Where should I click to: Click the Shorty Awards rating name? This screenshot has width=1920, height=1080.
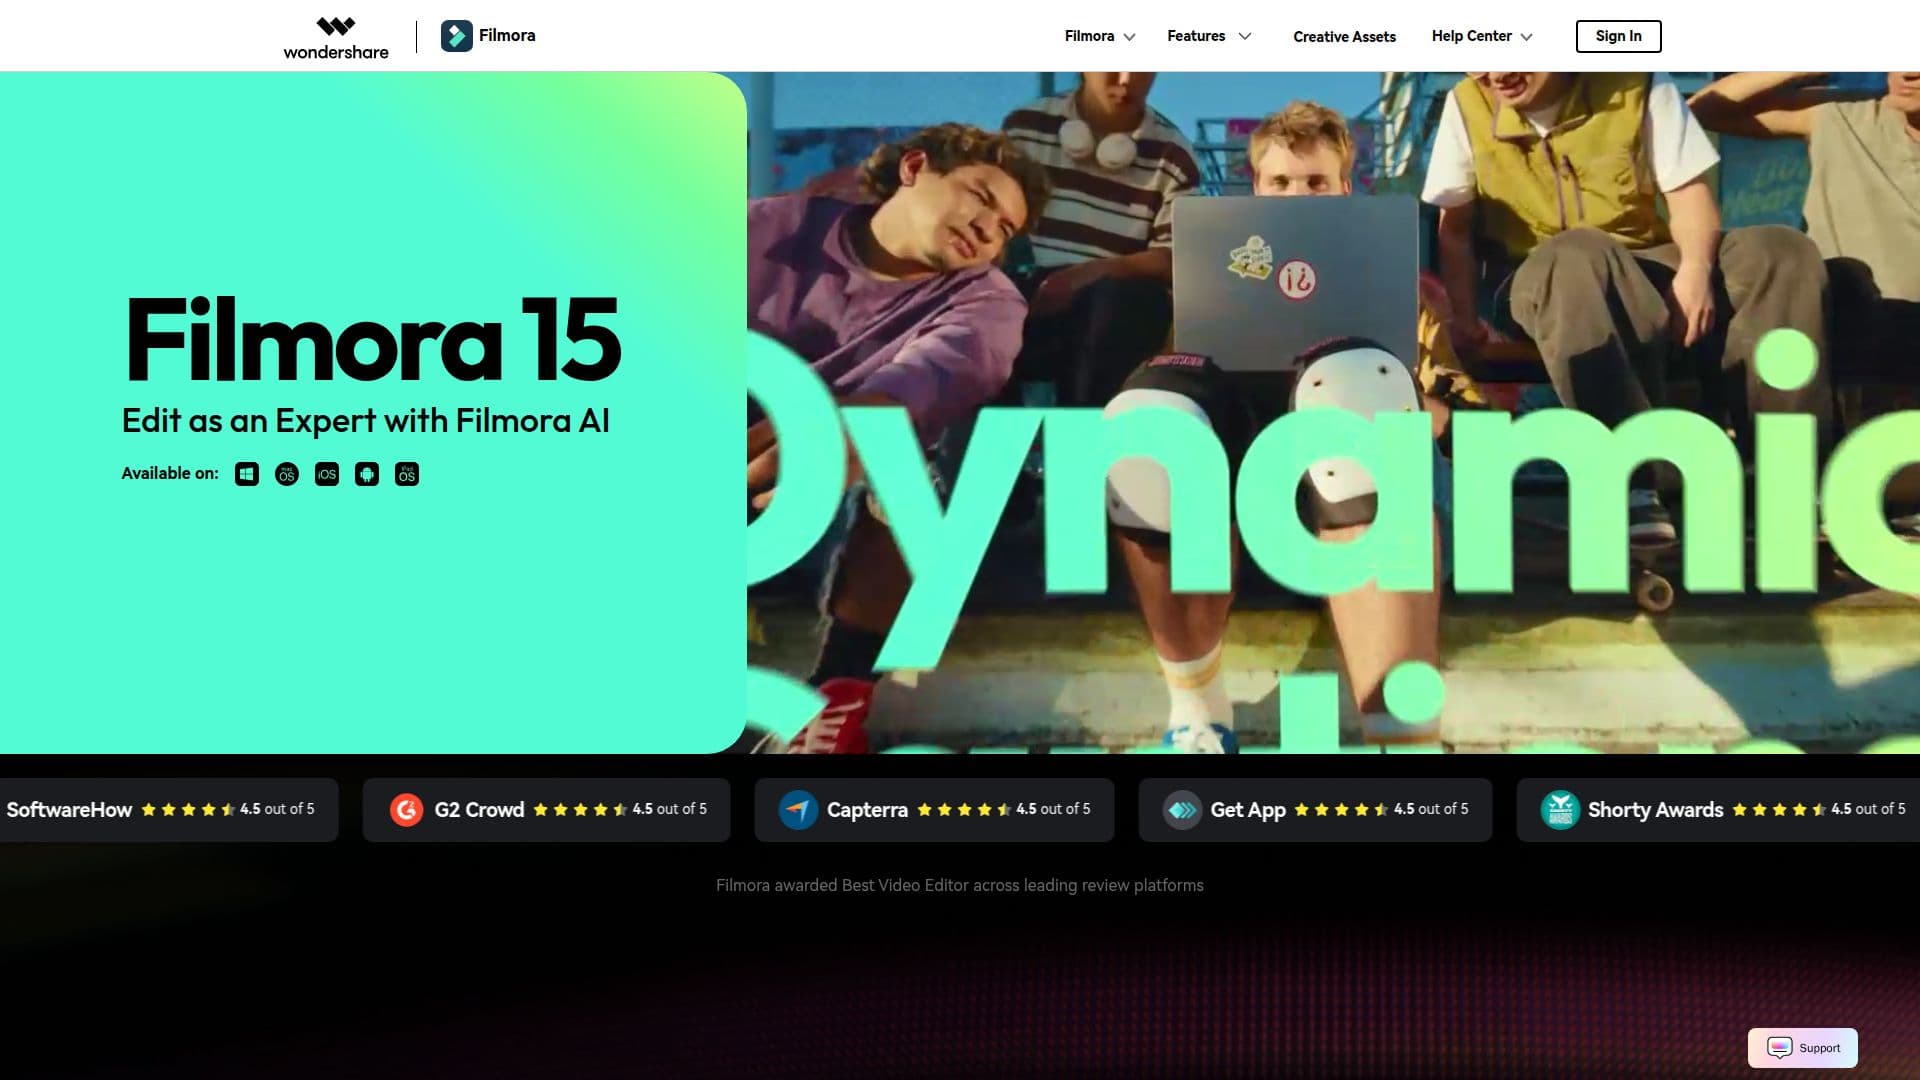pyautogui.click(x=1655, y=810)
